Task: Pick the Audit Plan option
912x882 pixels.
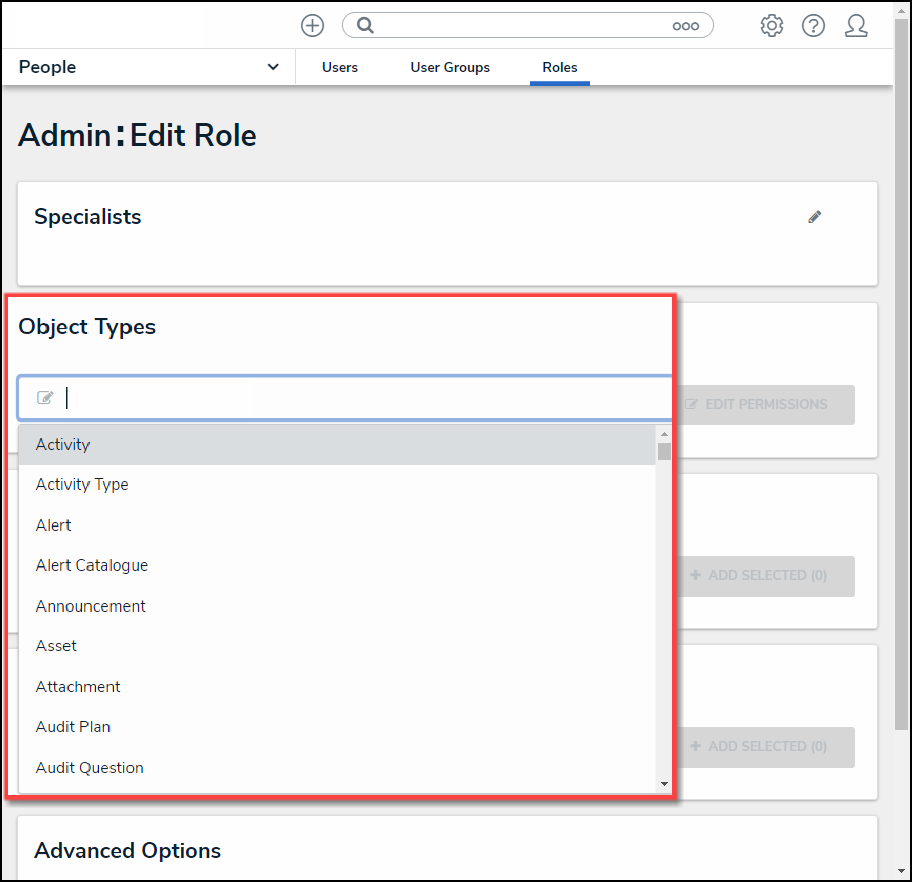Action: click(73, 727)
